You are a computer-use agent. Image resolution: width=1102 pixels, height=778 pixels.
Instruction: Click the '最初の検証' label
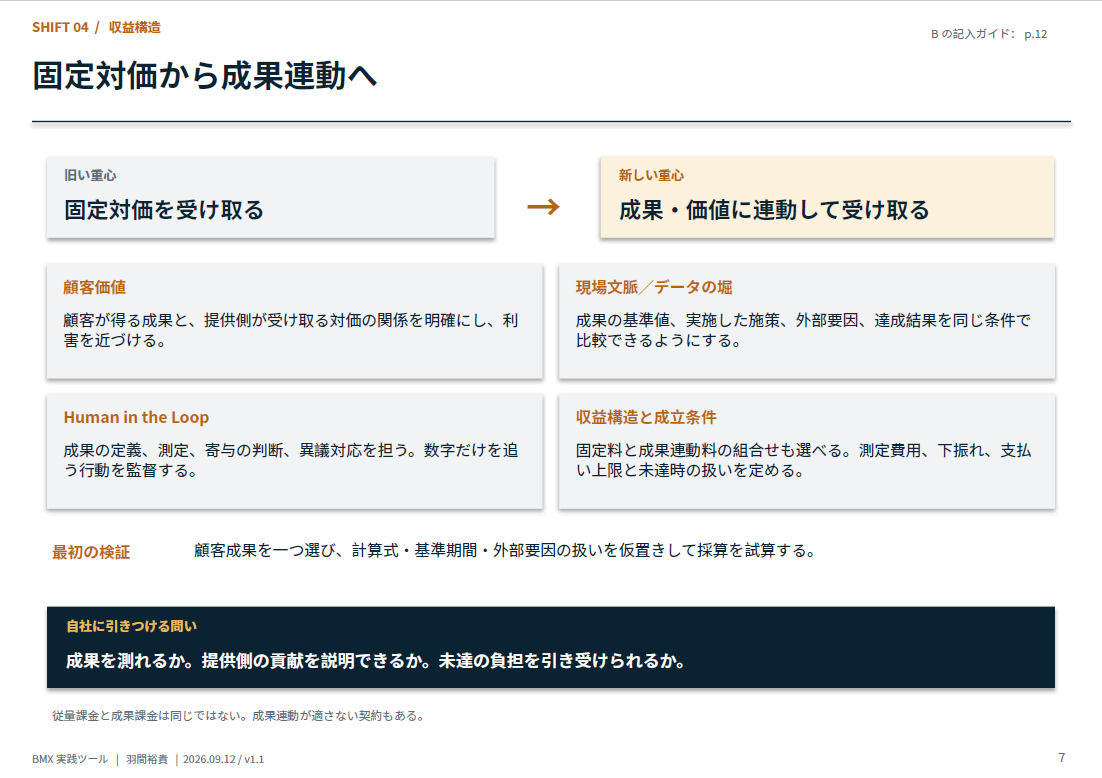point(91,552)
